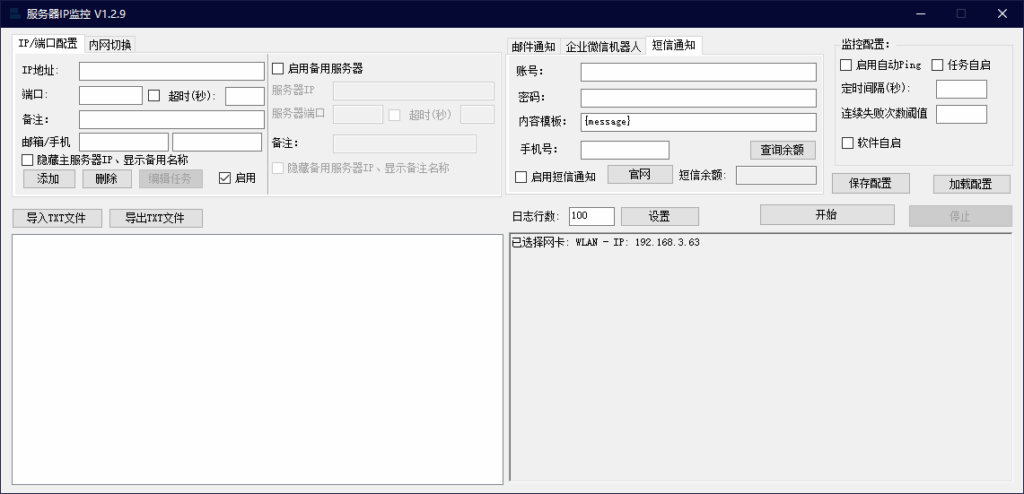This screenshot has height=494, width=1024.
Task: Click the first 邮箱/手机 input box
Action: click(123, 142)
